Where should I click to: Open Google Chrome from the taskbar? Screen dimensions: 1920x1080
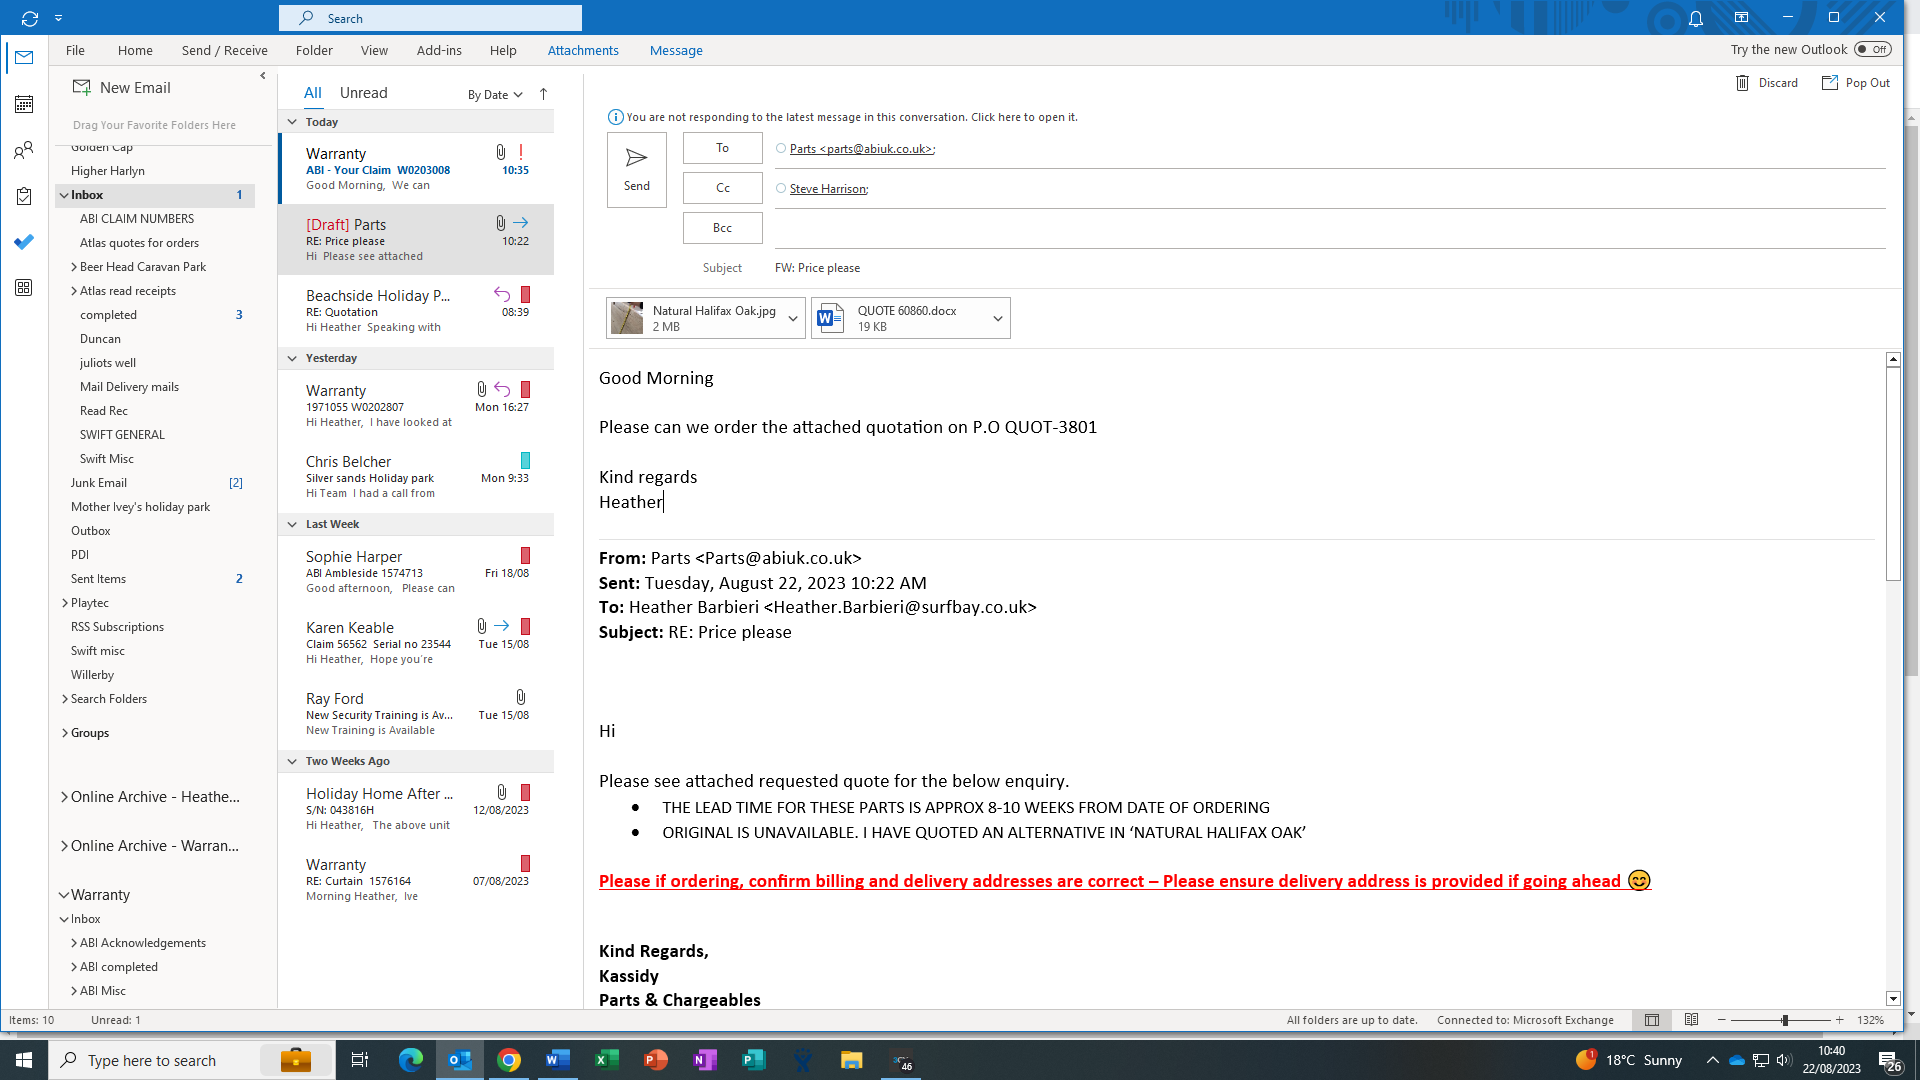click(x=509, y=1060)
